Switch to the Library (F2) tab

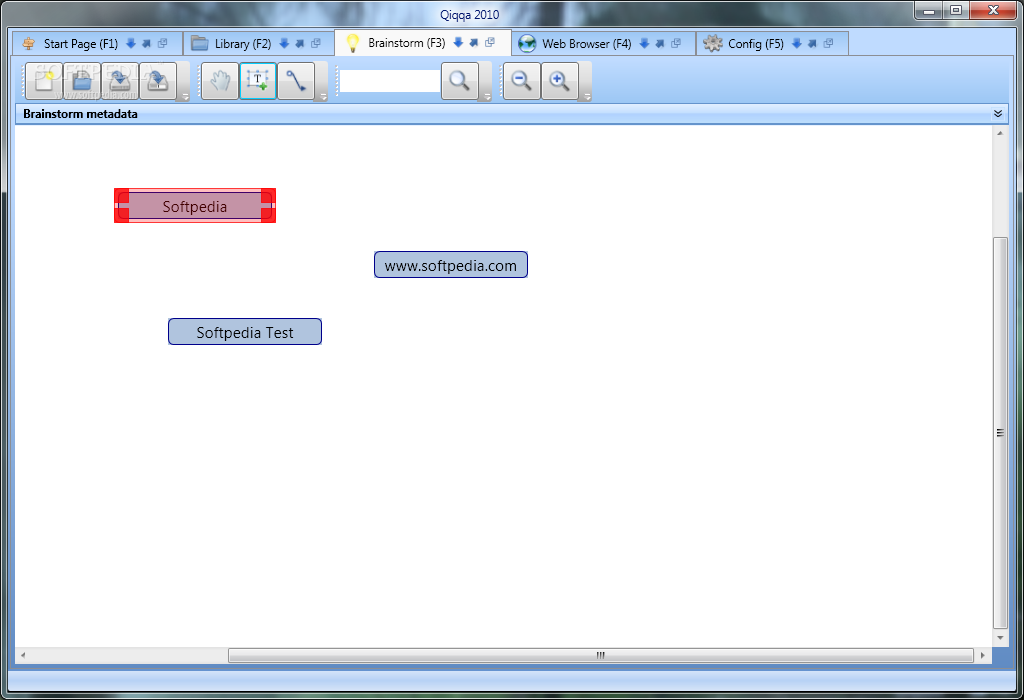pos(242,44)
